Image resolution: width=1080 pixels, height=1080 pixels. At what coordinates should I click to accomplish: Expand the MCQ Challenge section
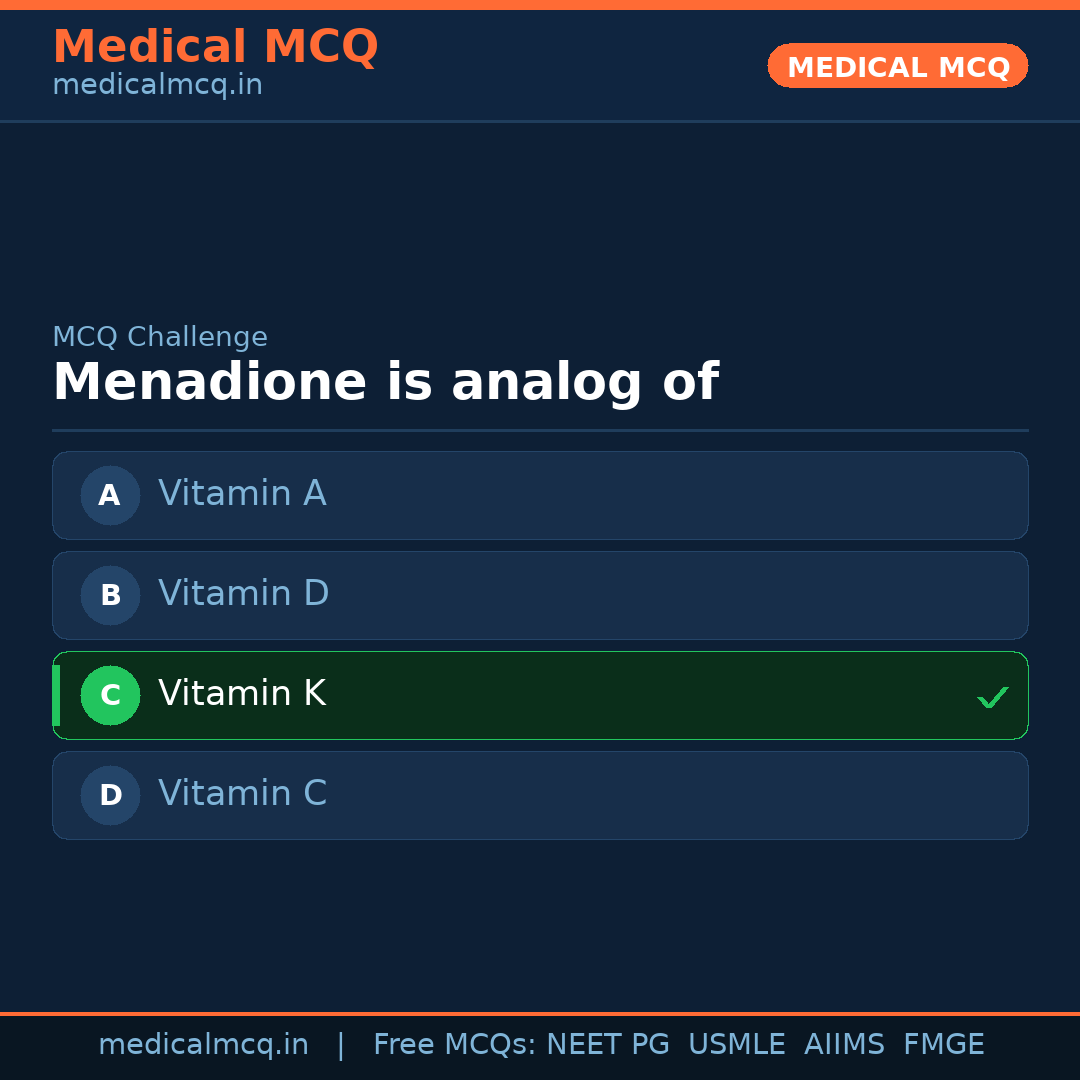tap(160, 337)
